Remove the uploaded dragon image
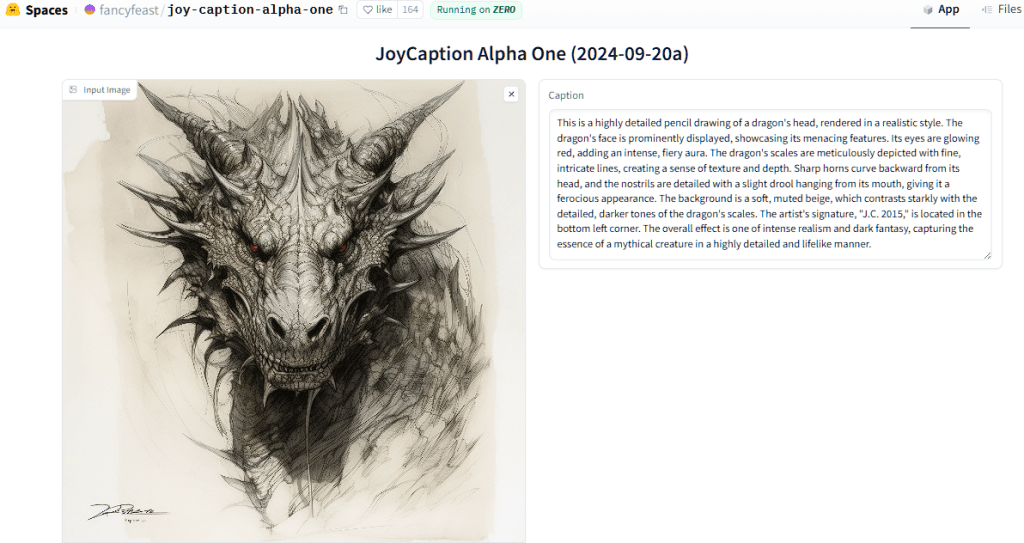The image size is (1024, 543). (511, 94)
